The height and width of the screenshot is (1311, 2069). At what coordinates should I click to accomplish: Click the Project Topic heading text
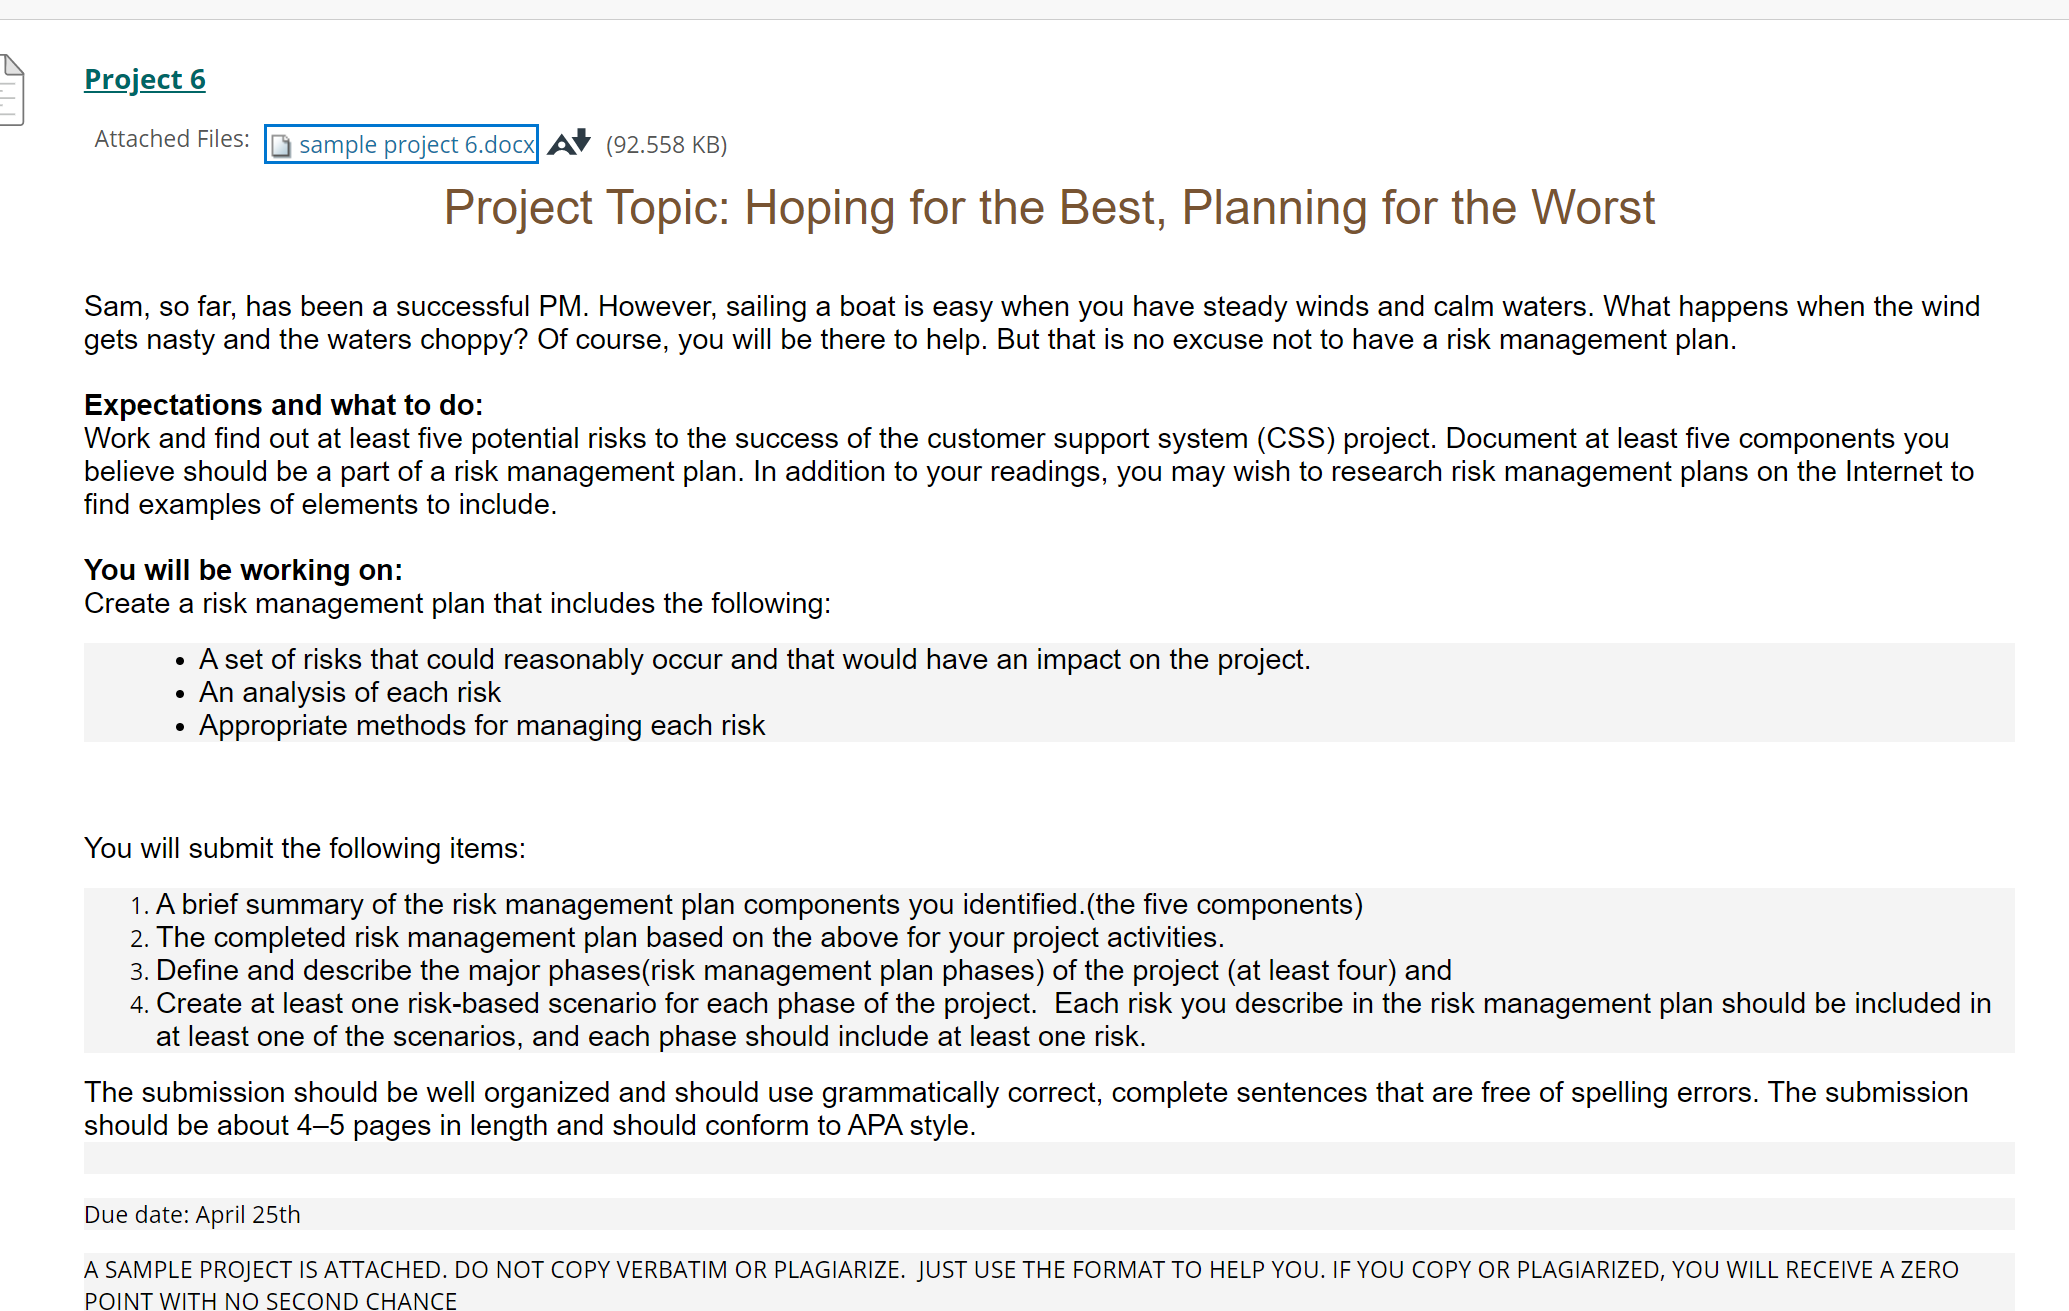(x=1049, y=208)
